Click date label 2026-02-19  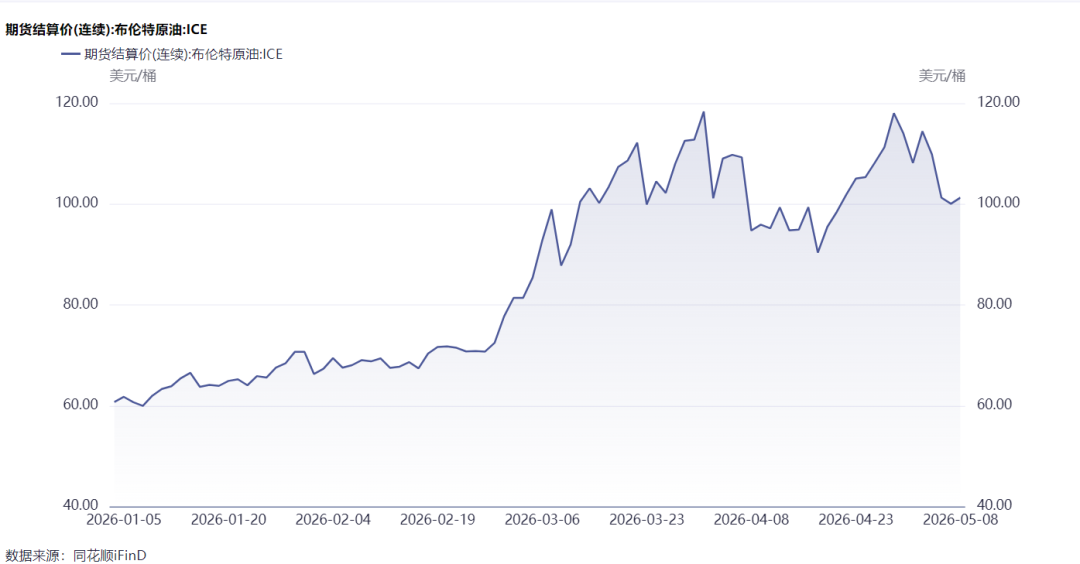pos(437,520)
